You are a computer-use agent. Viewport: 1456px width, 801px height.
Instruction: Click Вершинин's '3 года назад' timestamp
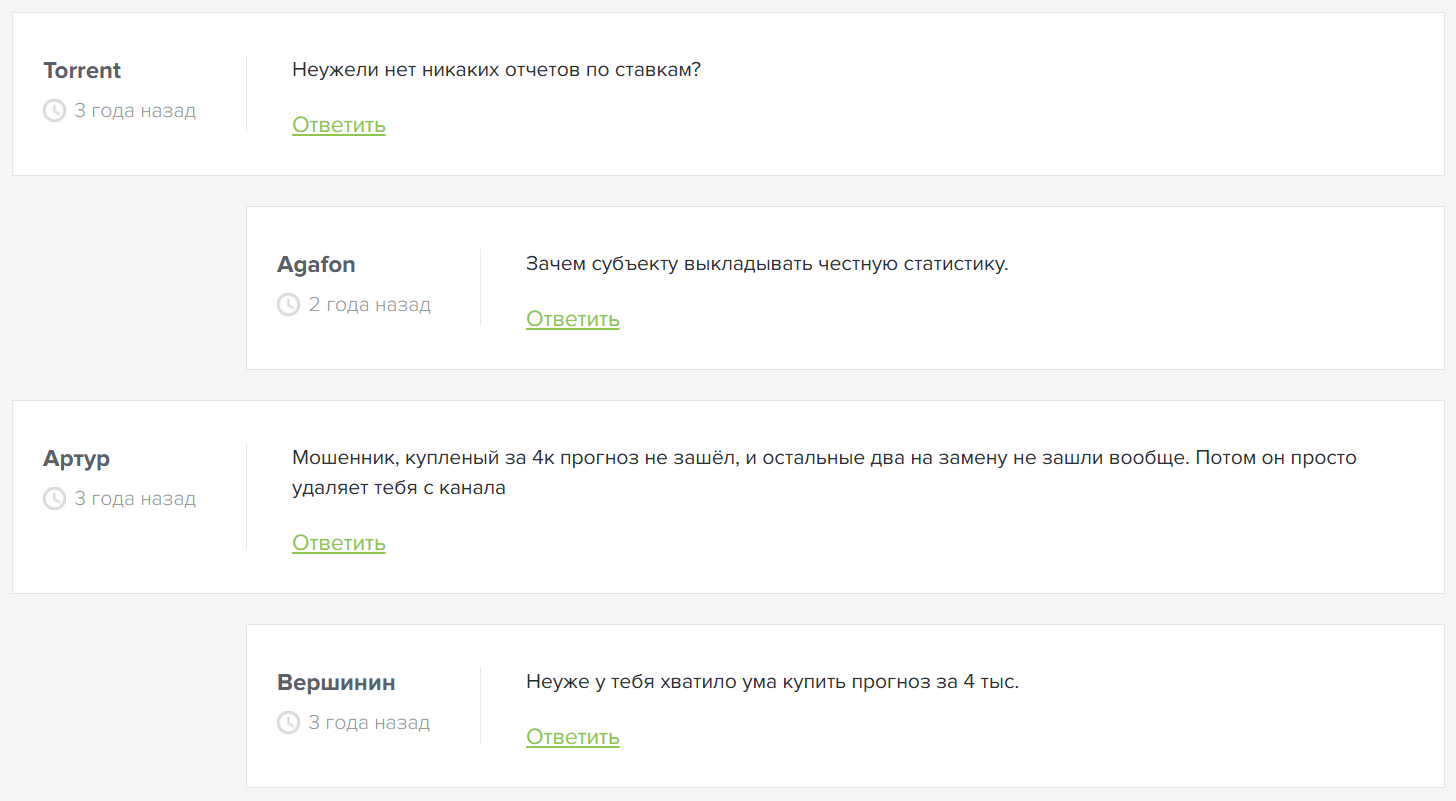(369, 723)
